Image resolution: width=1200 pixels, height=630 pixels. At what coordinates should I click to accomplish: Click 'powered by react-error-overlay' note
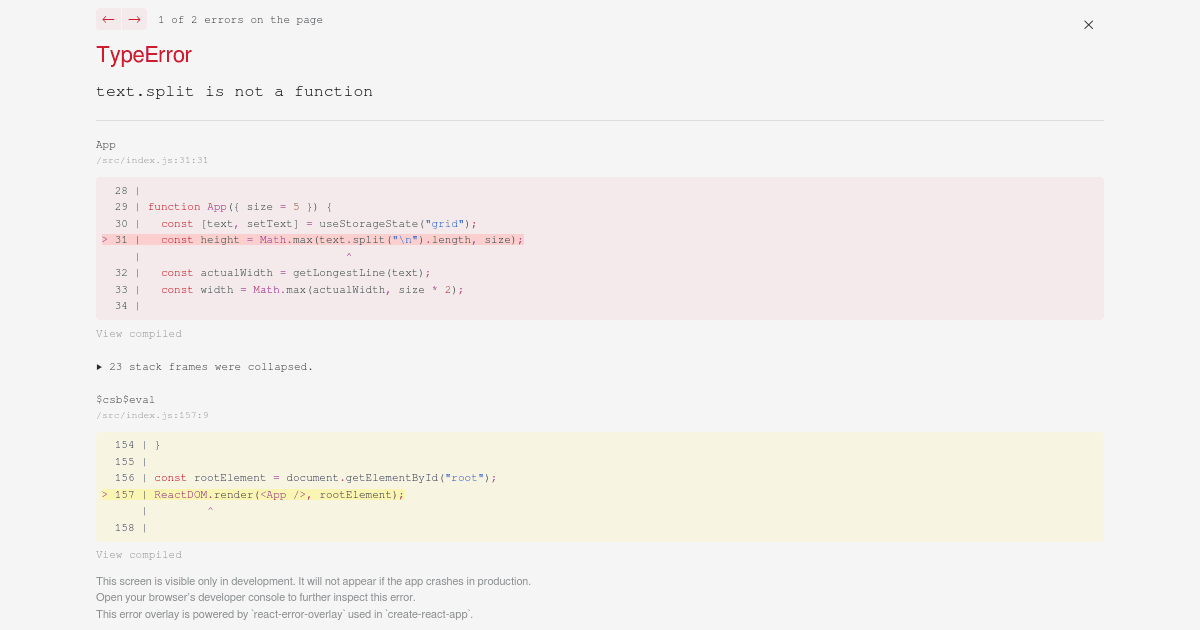[x=284, y=614]
